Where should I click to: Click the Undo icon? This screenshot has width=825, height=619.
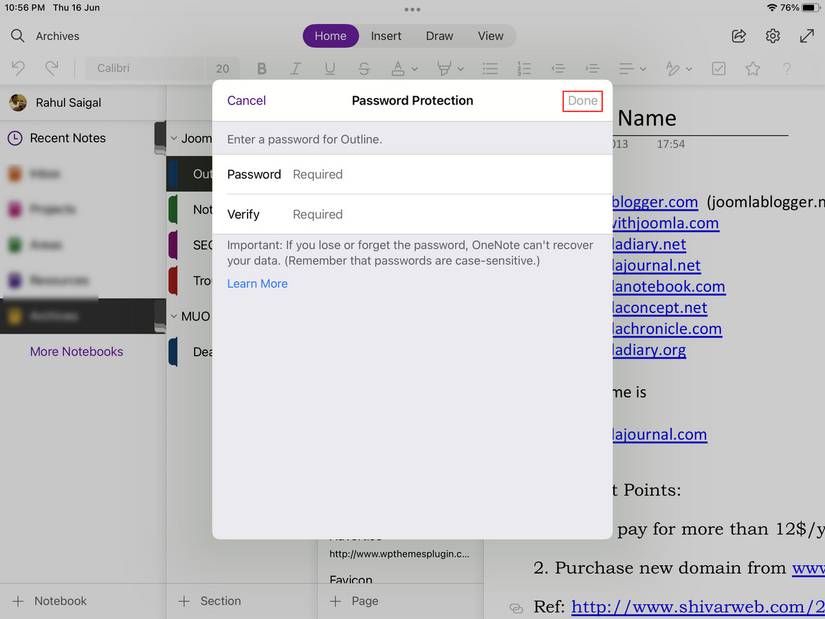tap(19, 68)
